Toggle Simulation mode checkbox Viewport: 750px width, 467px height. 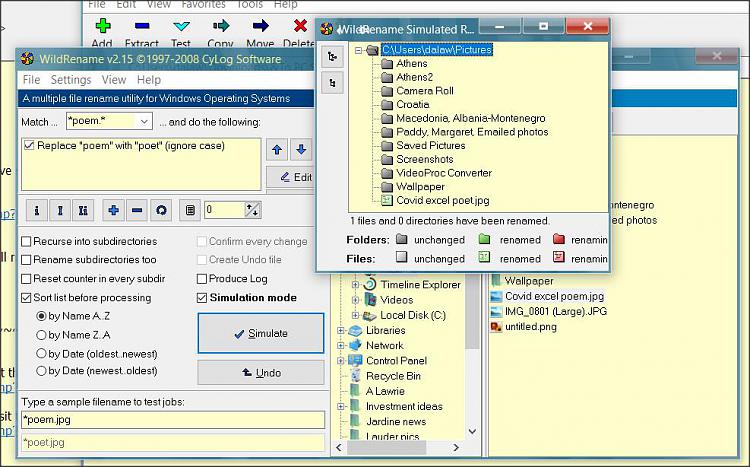pos(202,298)
